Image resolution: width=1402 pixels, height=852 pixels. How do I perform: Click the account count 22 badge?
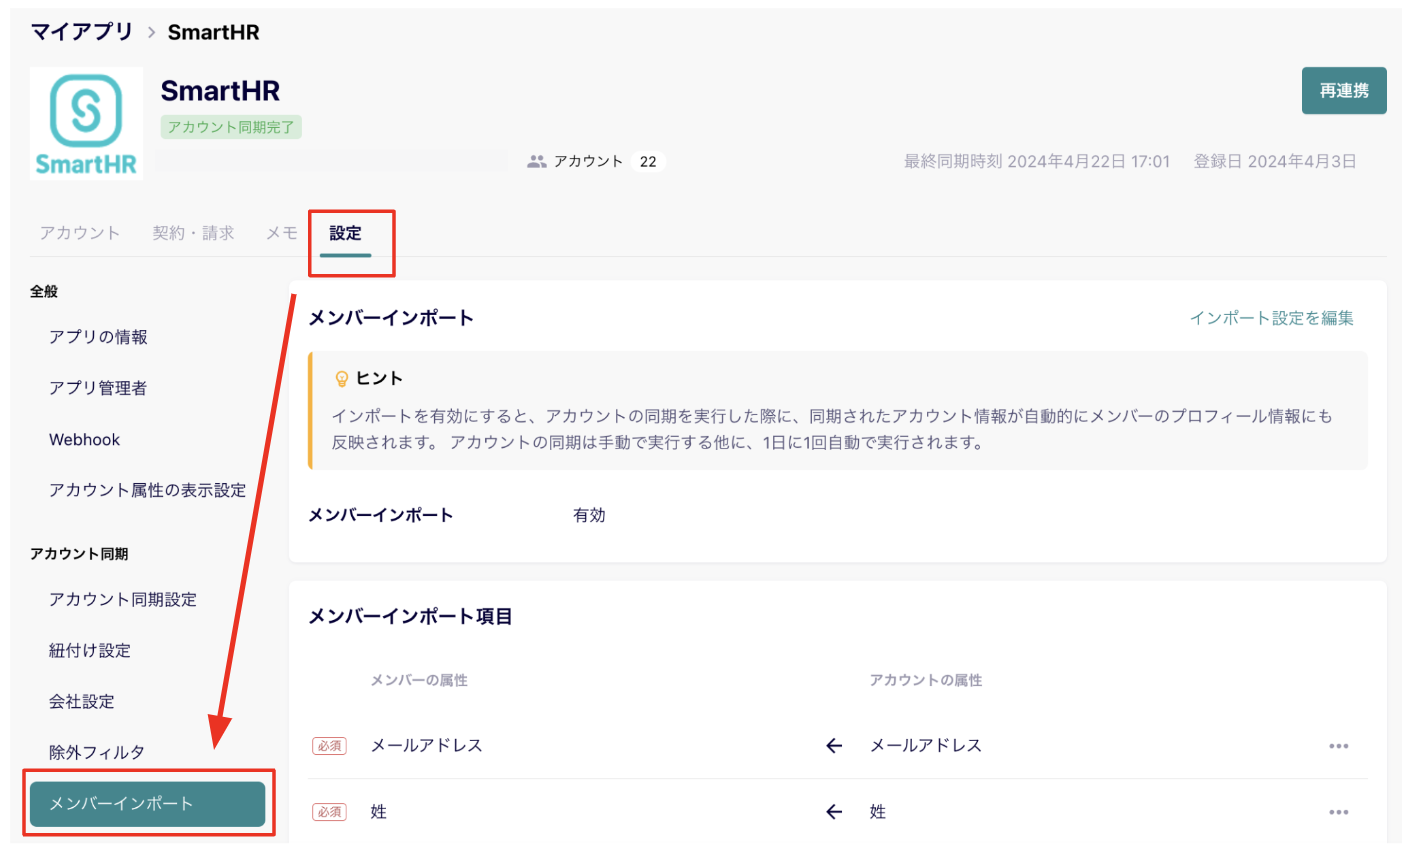tap(648, 161)
